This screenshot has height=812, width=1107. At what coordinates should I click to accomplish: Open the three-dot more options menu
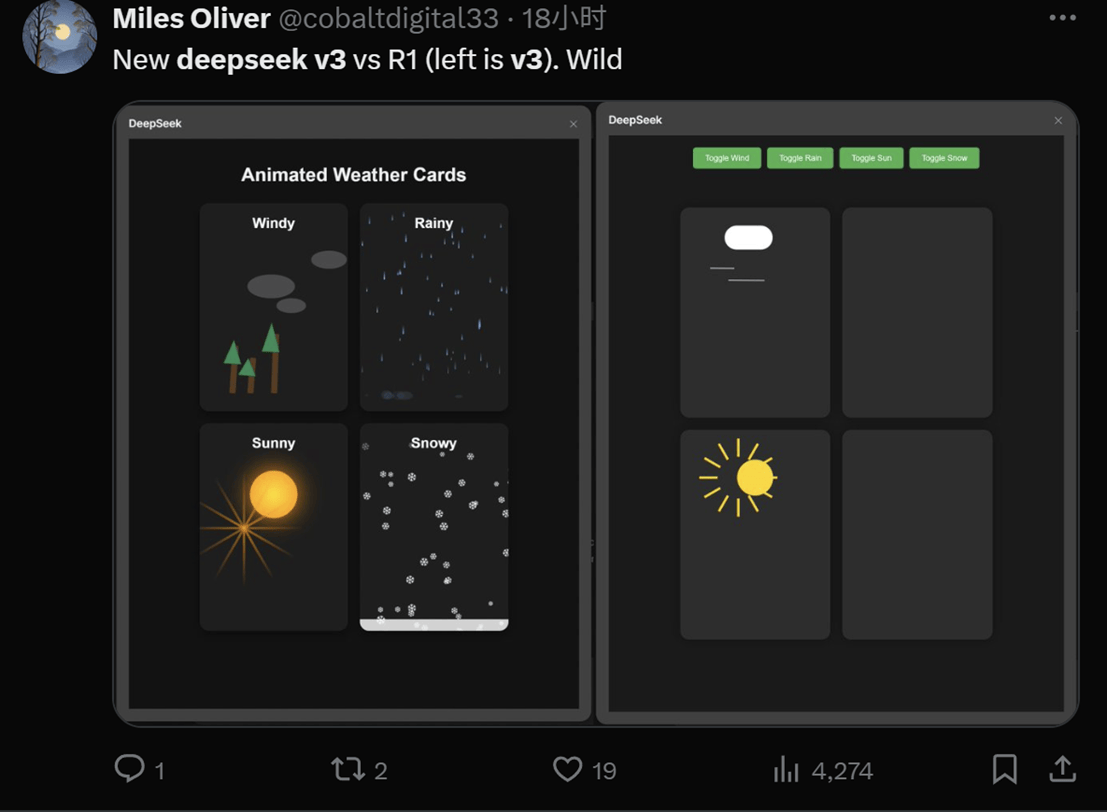(1062, 18)
